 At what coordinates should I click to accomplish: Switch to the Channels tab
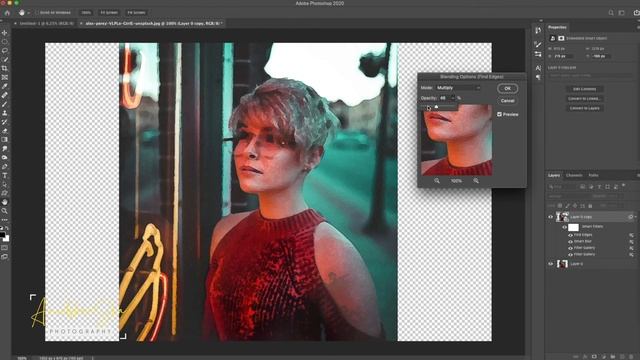574,176
